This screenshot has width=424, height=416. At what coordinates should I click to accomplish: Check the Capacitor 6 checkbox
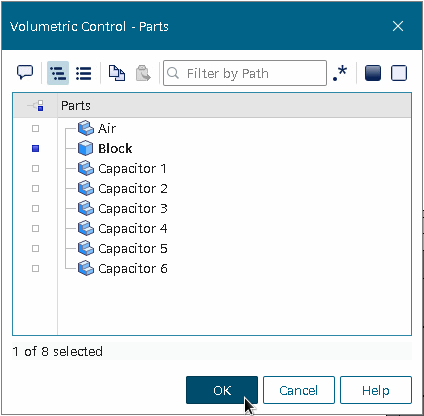pos(35,268)
